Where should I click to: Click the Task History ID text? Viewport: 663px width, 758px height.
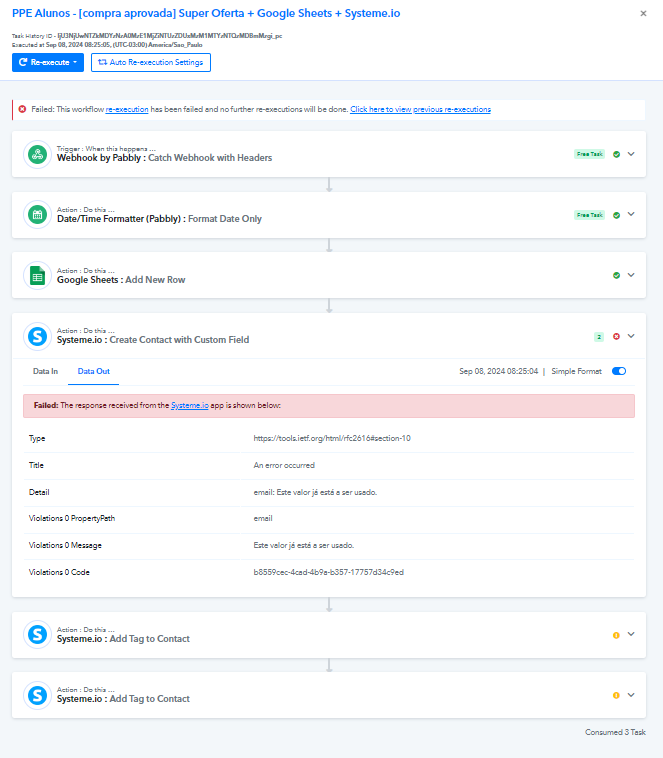[x=147, y=36]
